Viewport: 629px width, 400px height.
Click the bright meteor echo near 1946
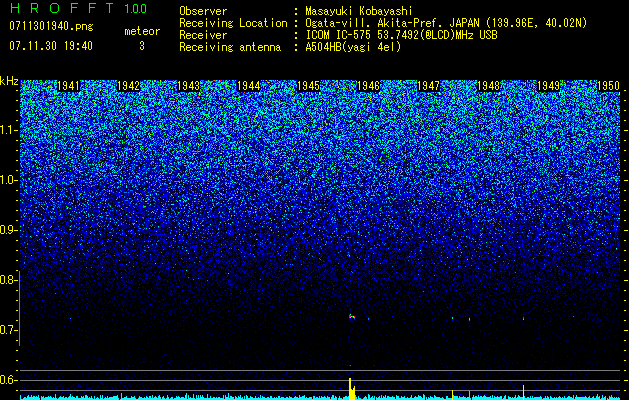coord(352,317)
